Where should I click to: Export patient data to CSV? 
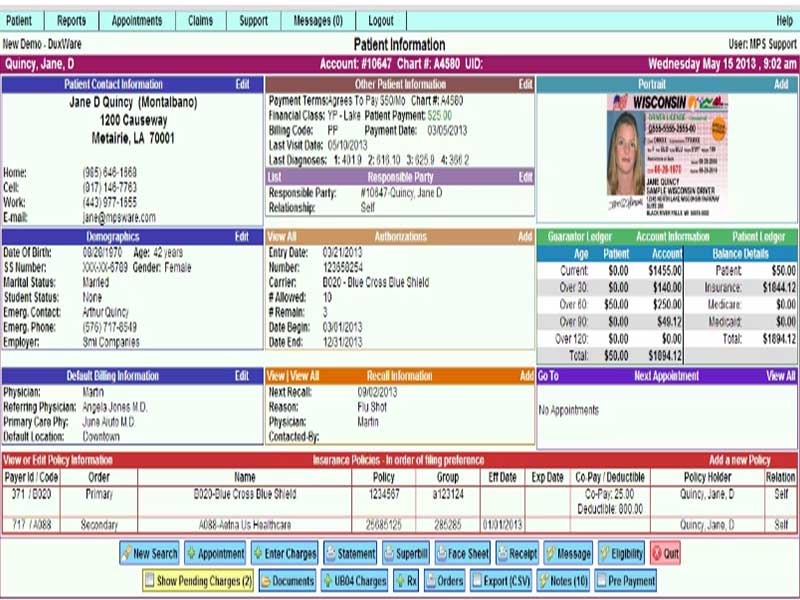coord(503,578)
